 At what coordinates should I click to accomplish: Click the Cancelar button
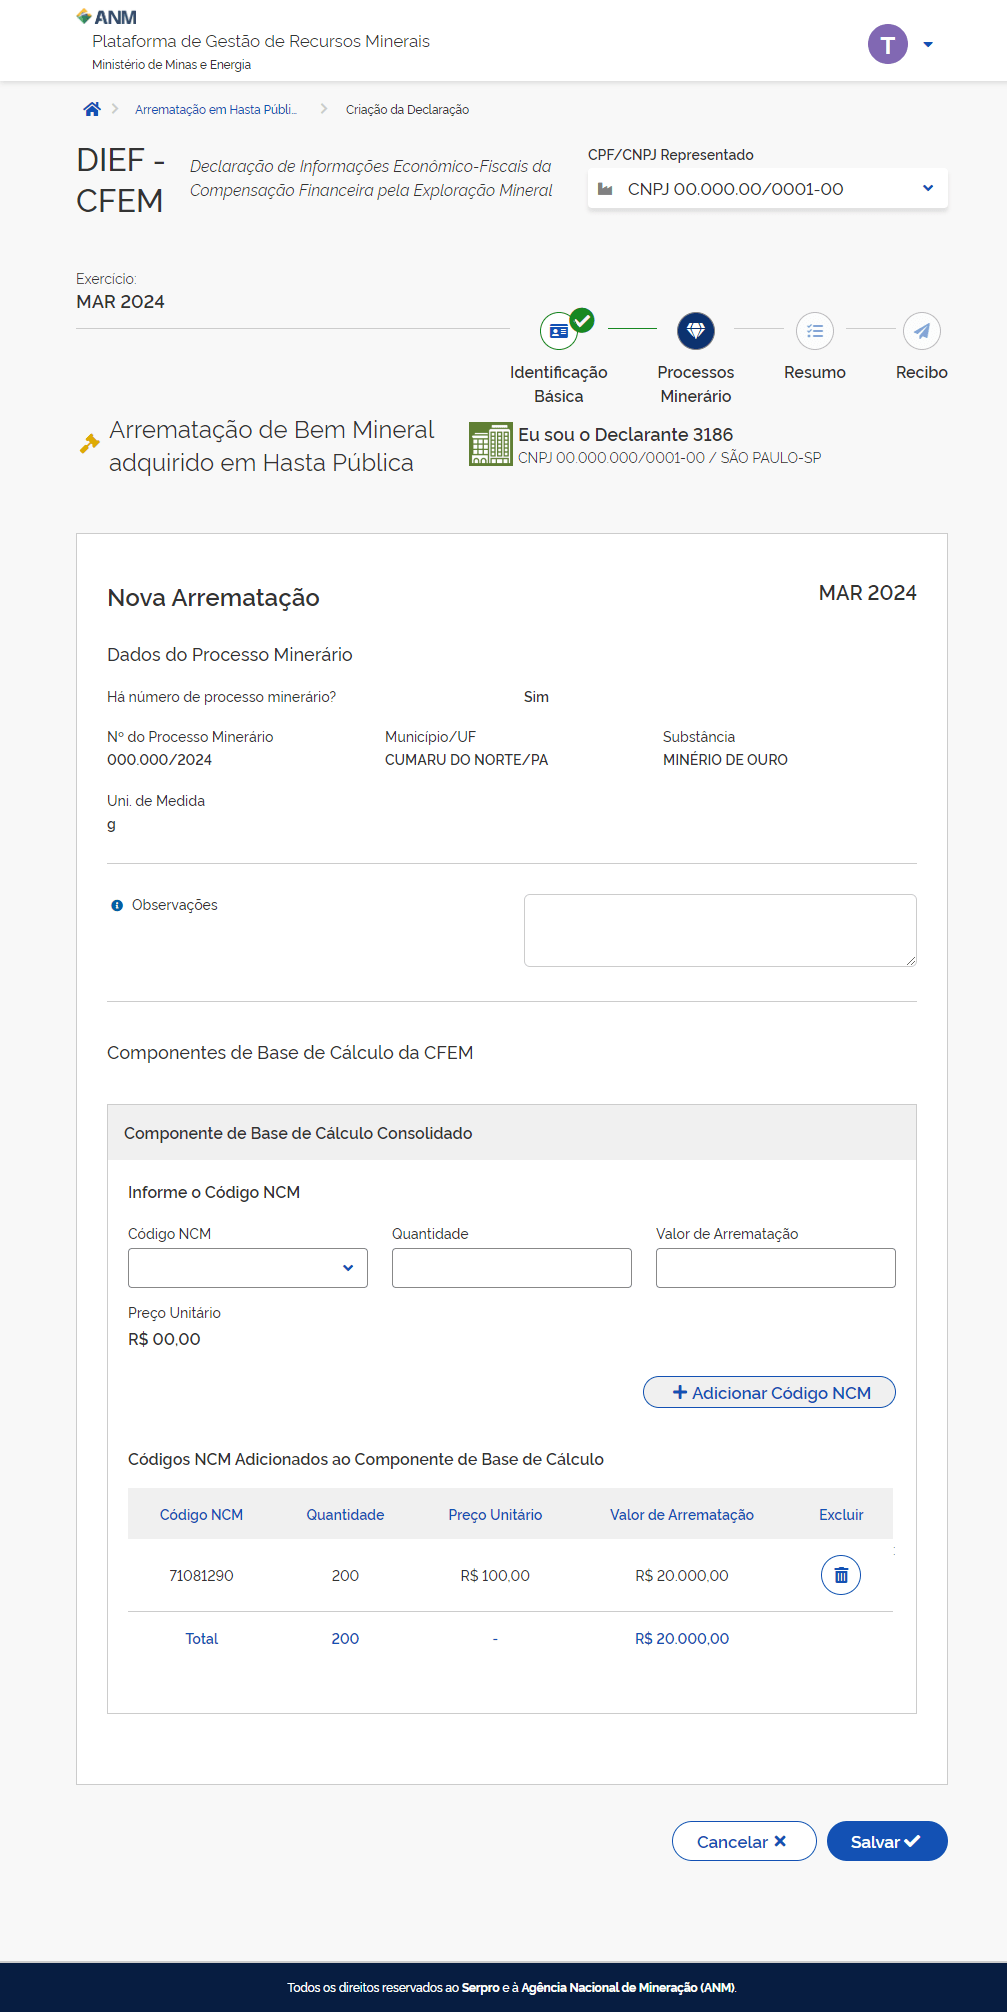[x=743, y=1841]
